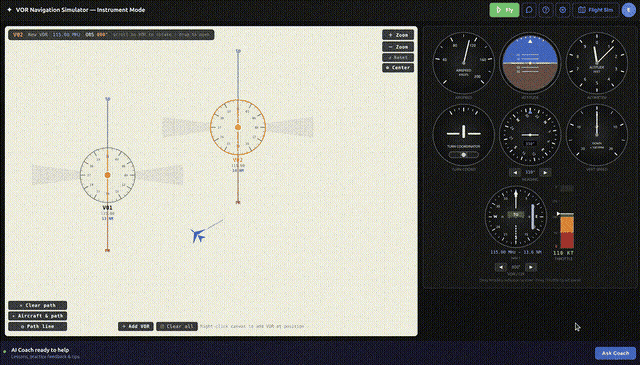Click the turn coordinator gauge
The image size is (640, 365).
tap(464, 135)
